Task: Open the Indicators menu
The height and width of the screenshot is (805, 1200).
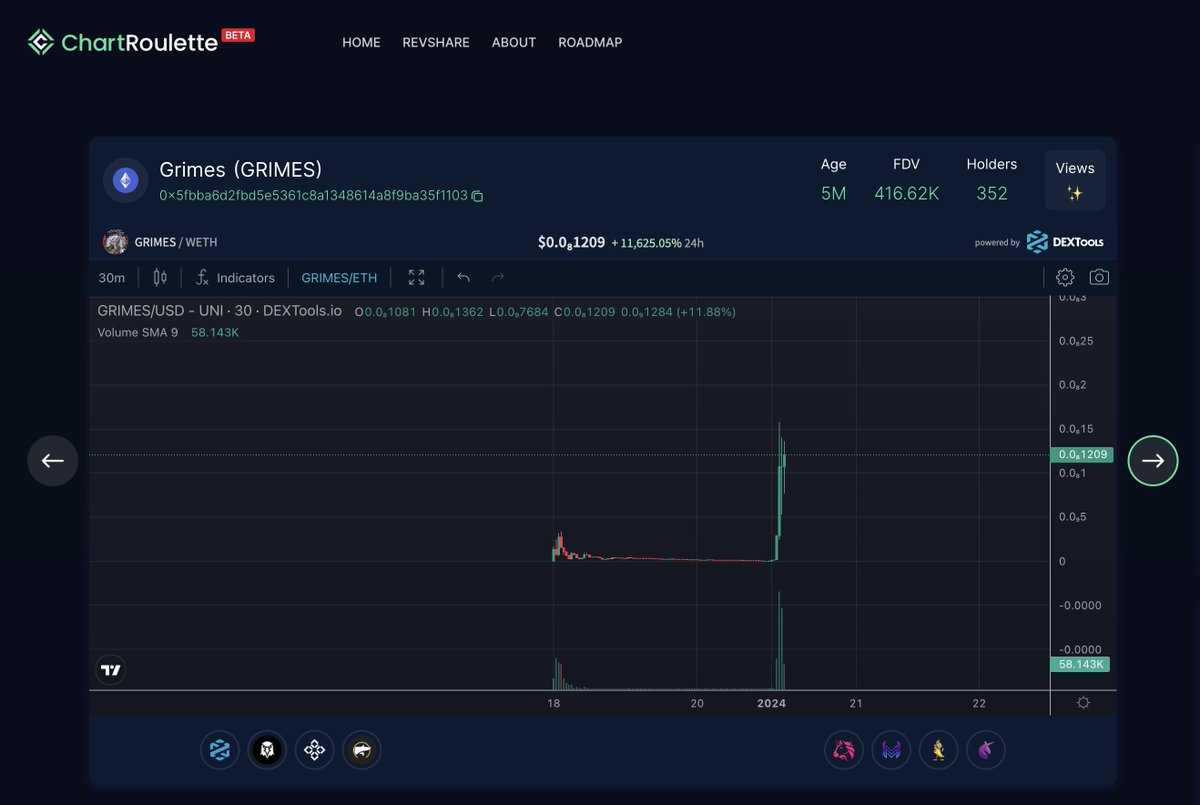Action: point(235,277)
